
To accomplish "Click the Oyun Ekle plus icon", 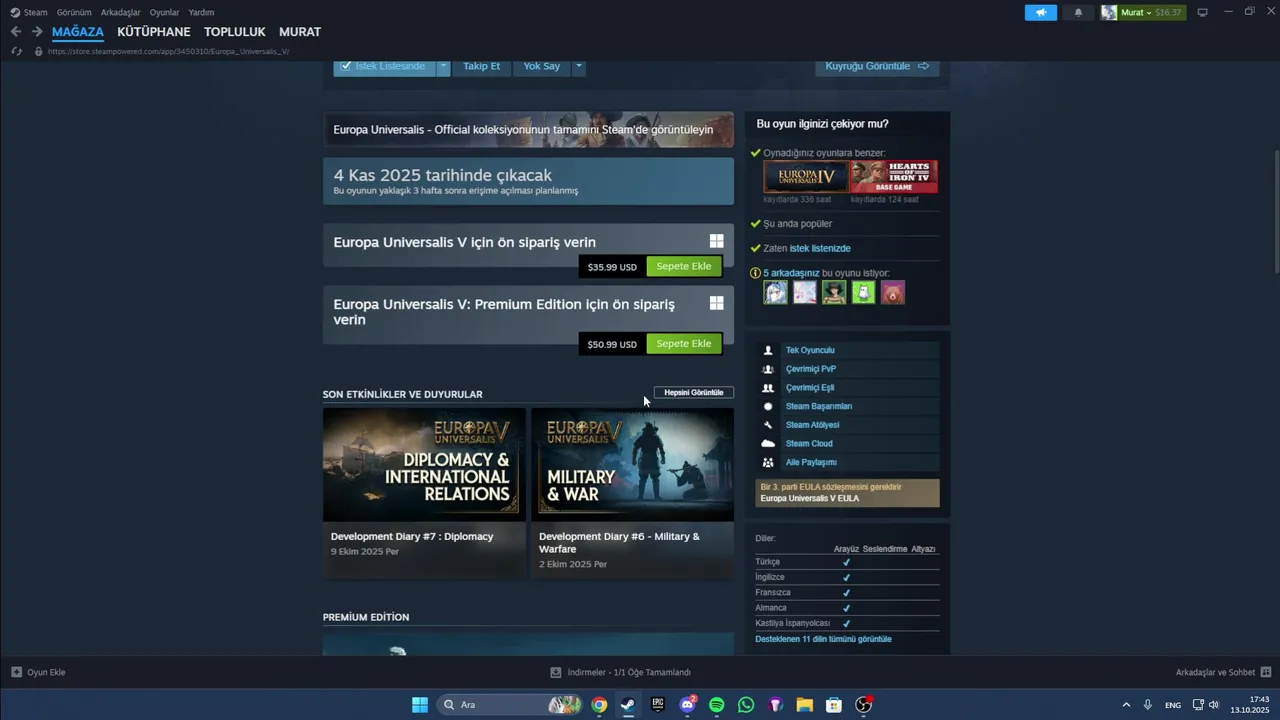I will pyautogui.click(x=16, y=672).
